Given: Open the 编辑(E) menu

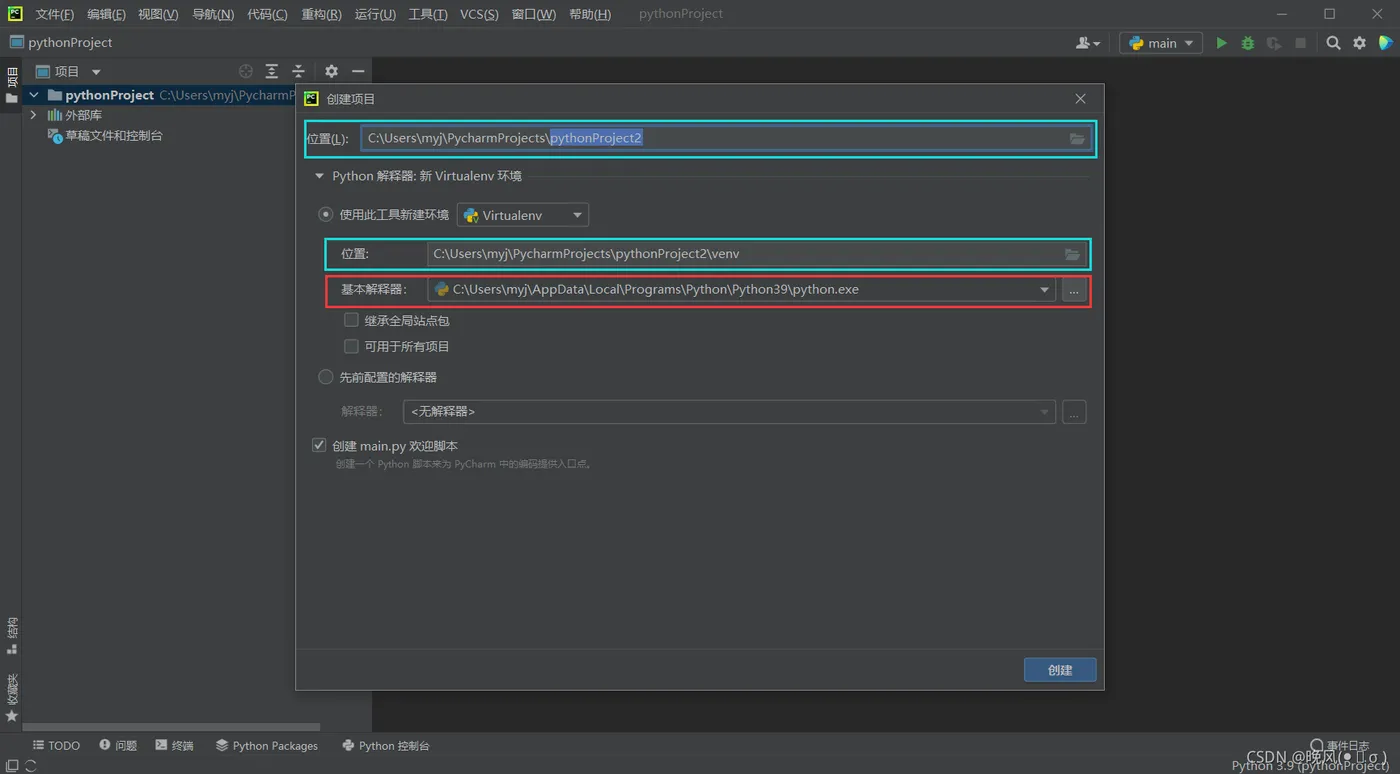Looking at the screenshot, I should (x=106, y=14).
